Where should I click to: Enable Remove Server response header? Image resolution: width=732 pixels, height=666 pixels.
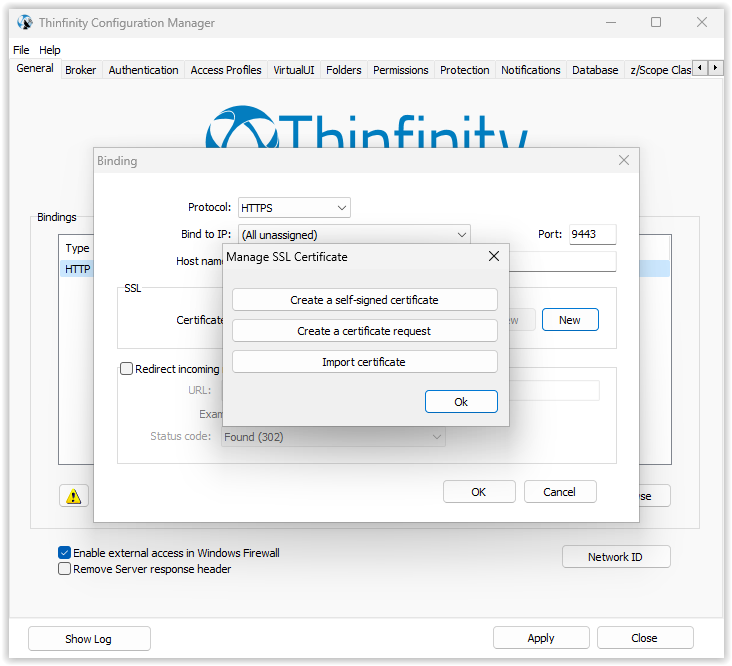(x=64, y=569)
